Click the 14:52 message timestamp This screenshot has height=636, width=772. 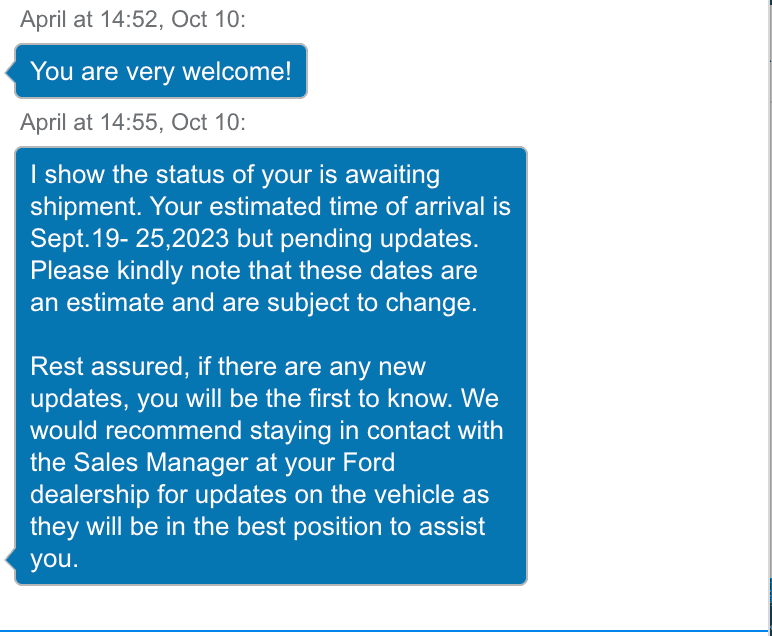(132, 20)
